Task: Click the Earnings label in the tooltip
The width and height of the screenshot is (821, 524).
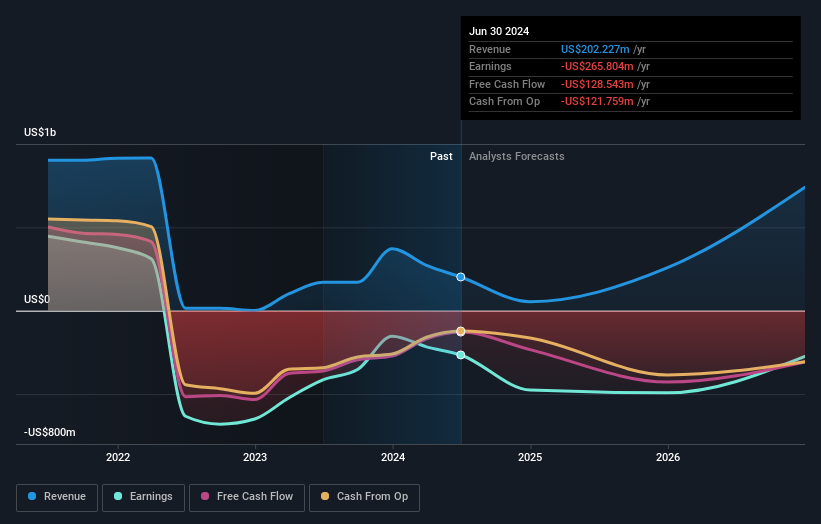Action: coord(490,66)
